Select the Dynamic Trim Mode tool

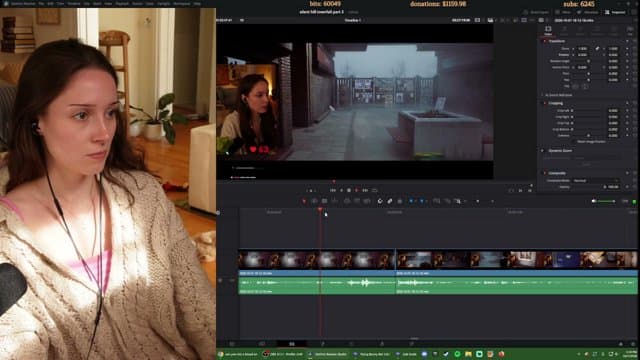tap(324, 201)
